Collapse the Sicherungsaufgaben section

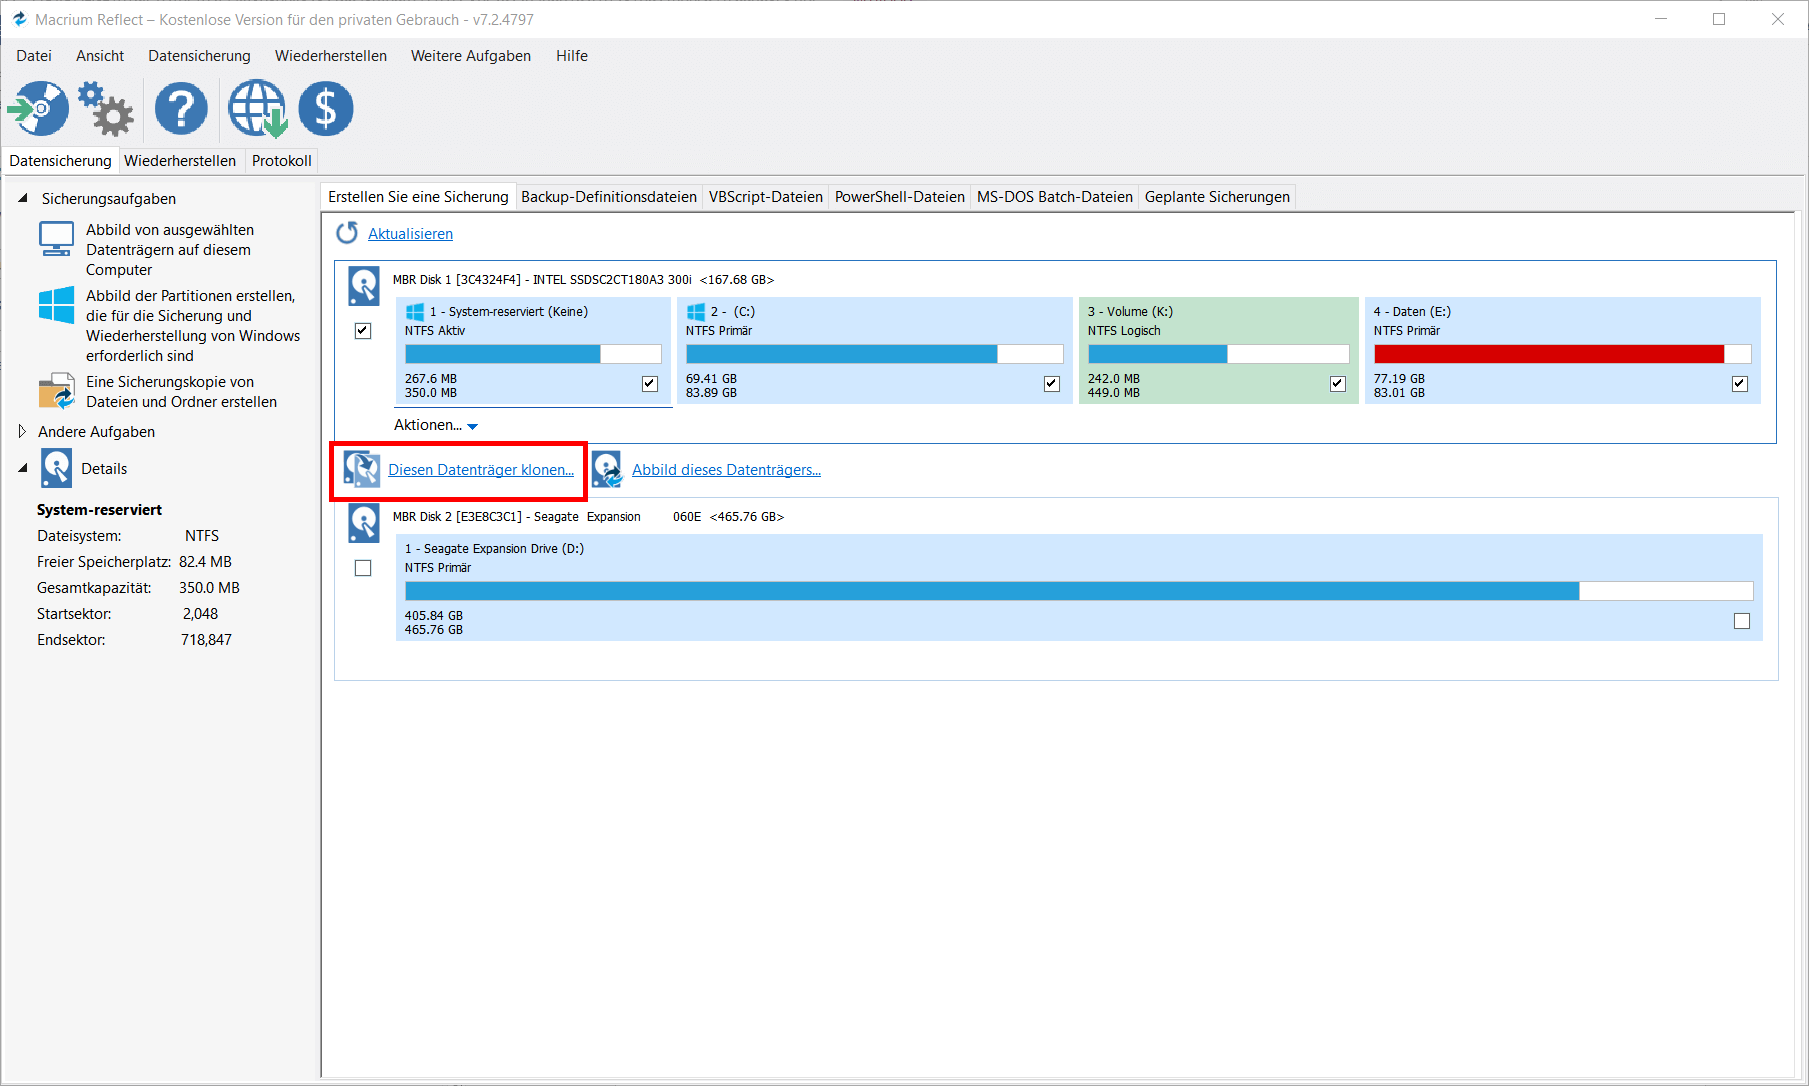pyautogui.click(x=23, y=198)
